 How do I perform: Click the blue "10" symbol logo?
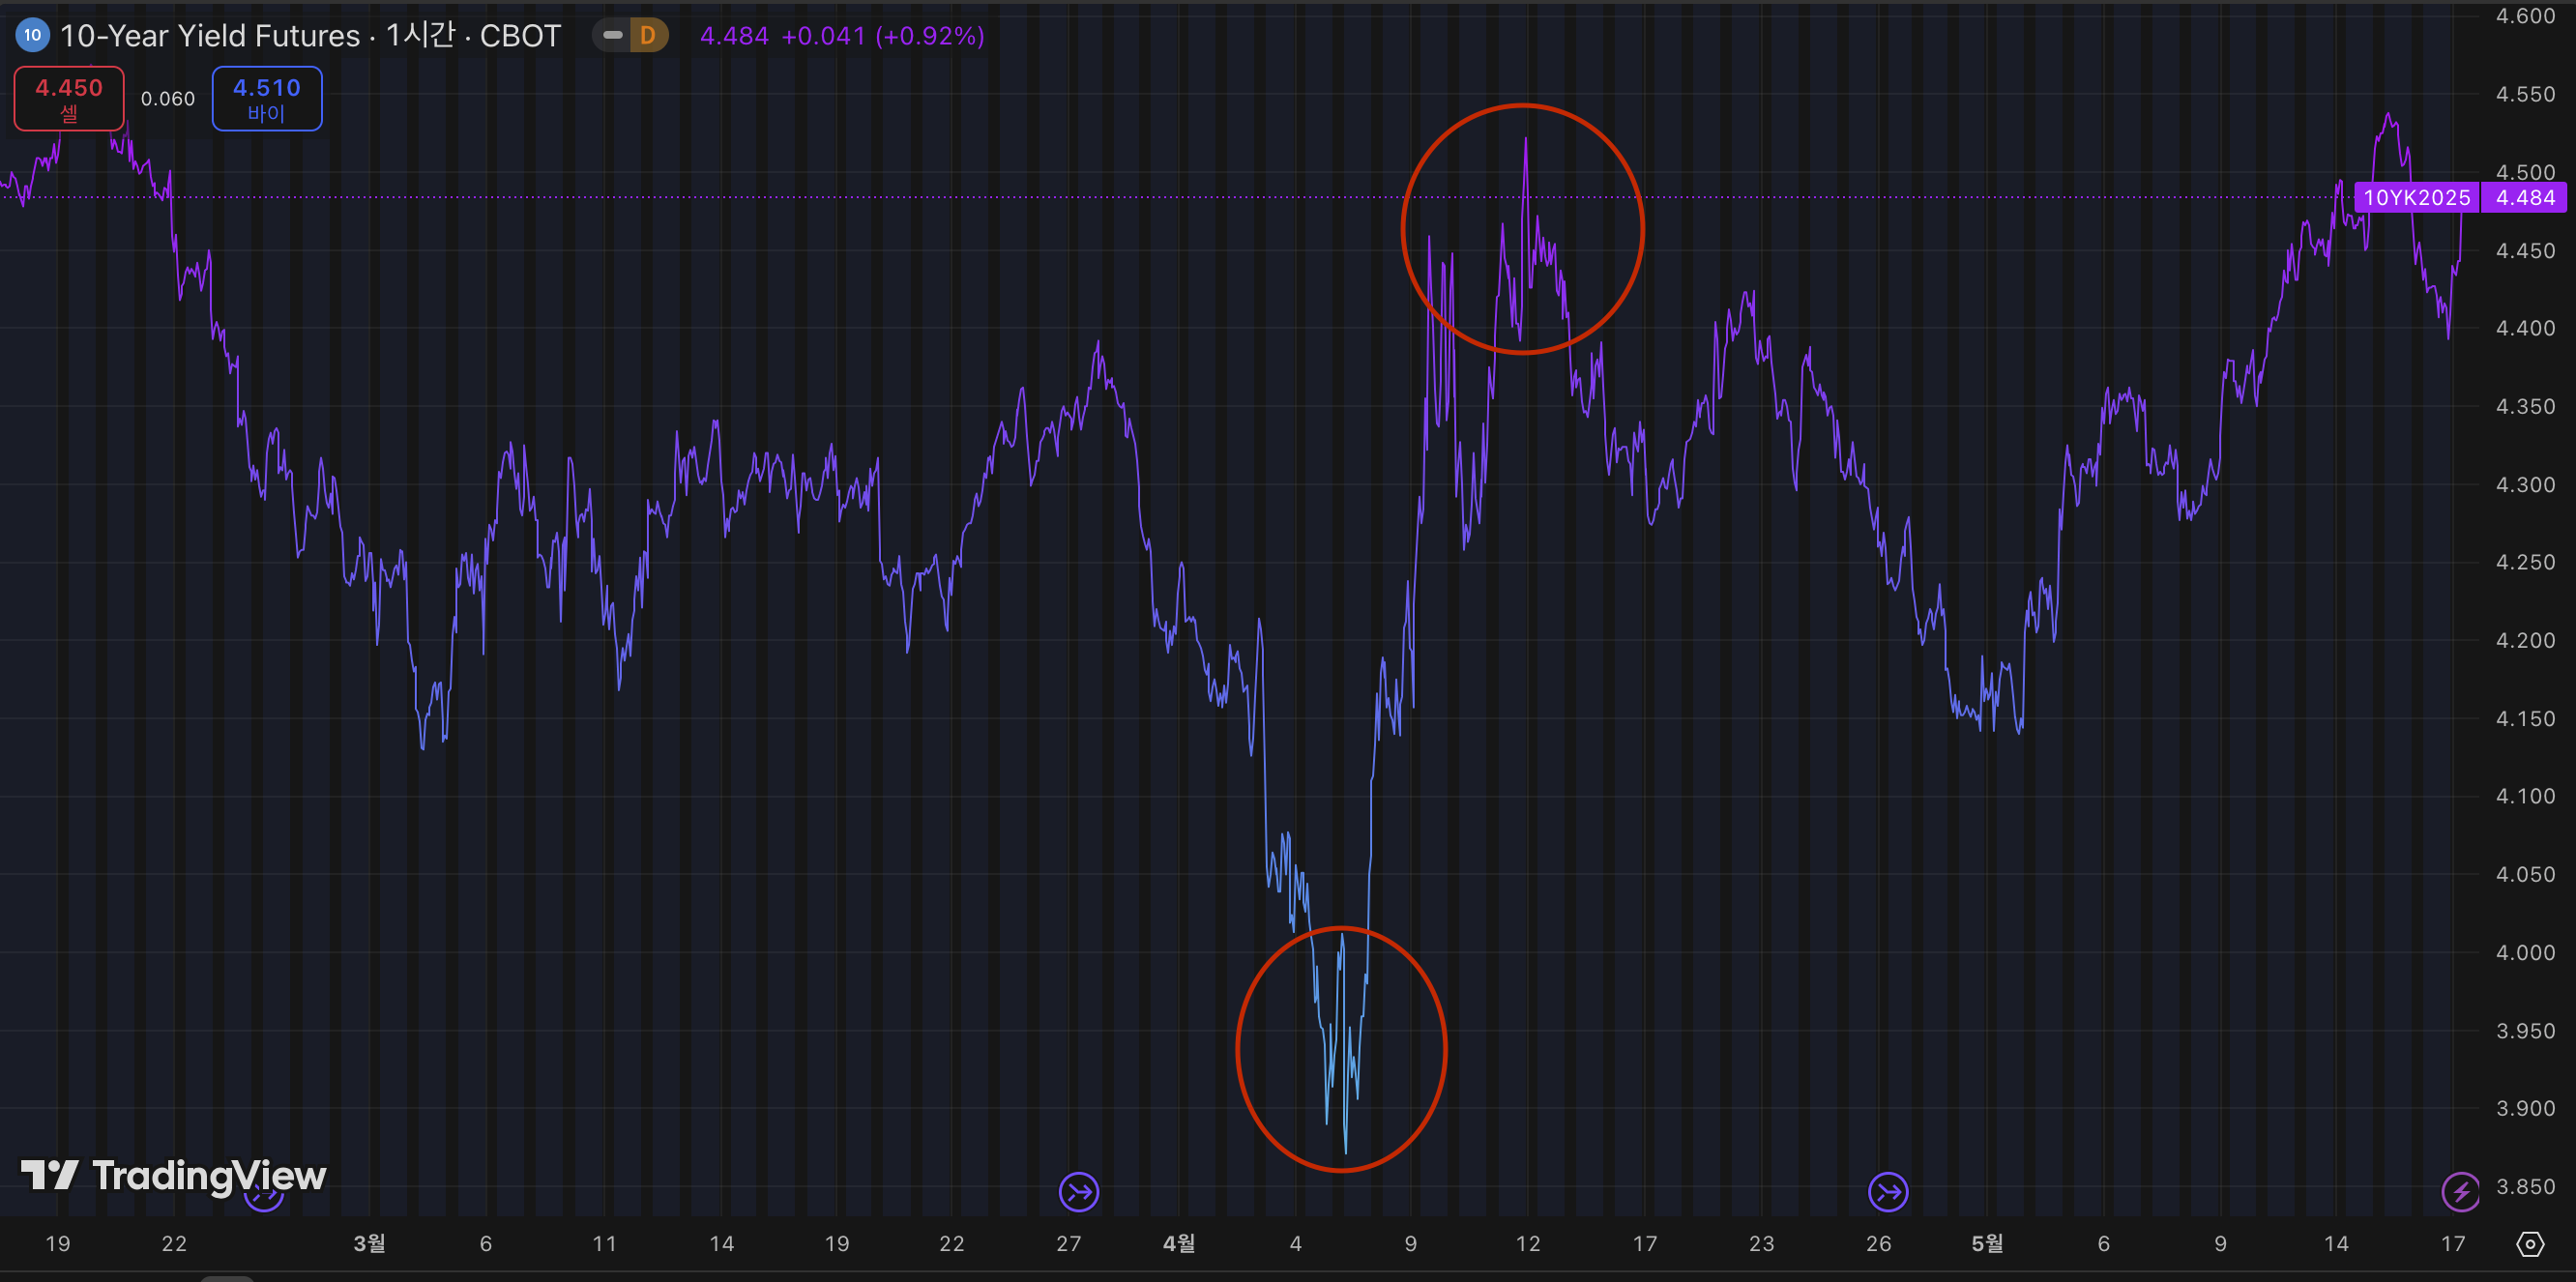click(x=32, y=36)
